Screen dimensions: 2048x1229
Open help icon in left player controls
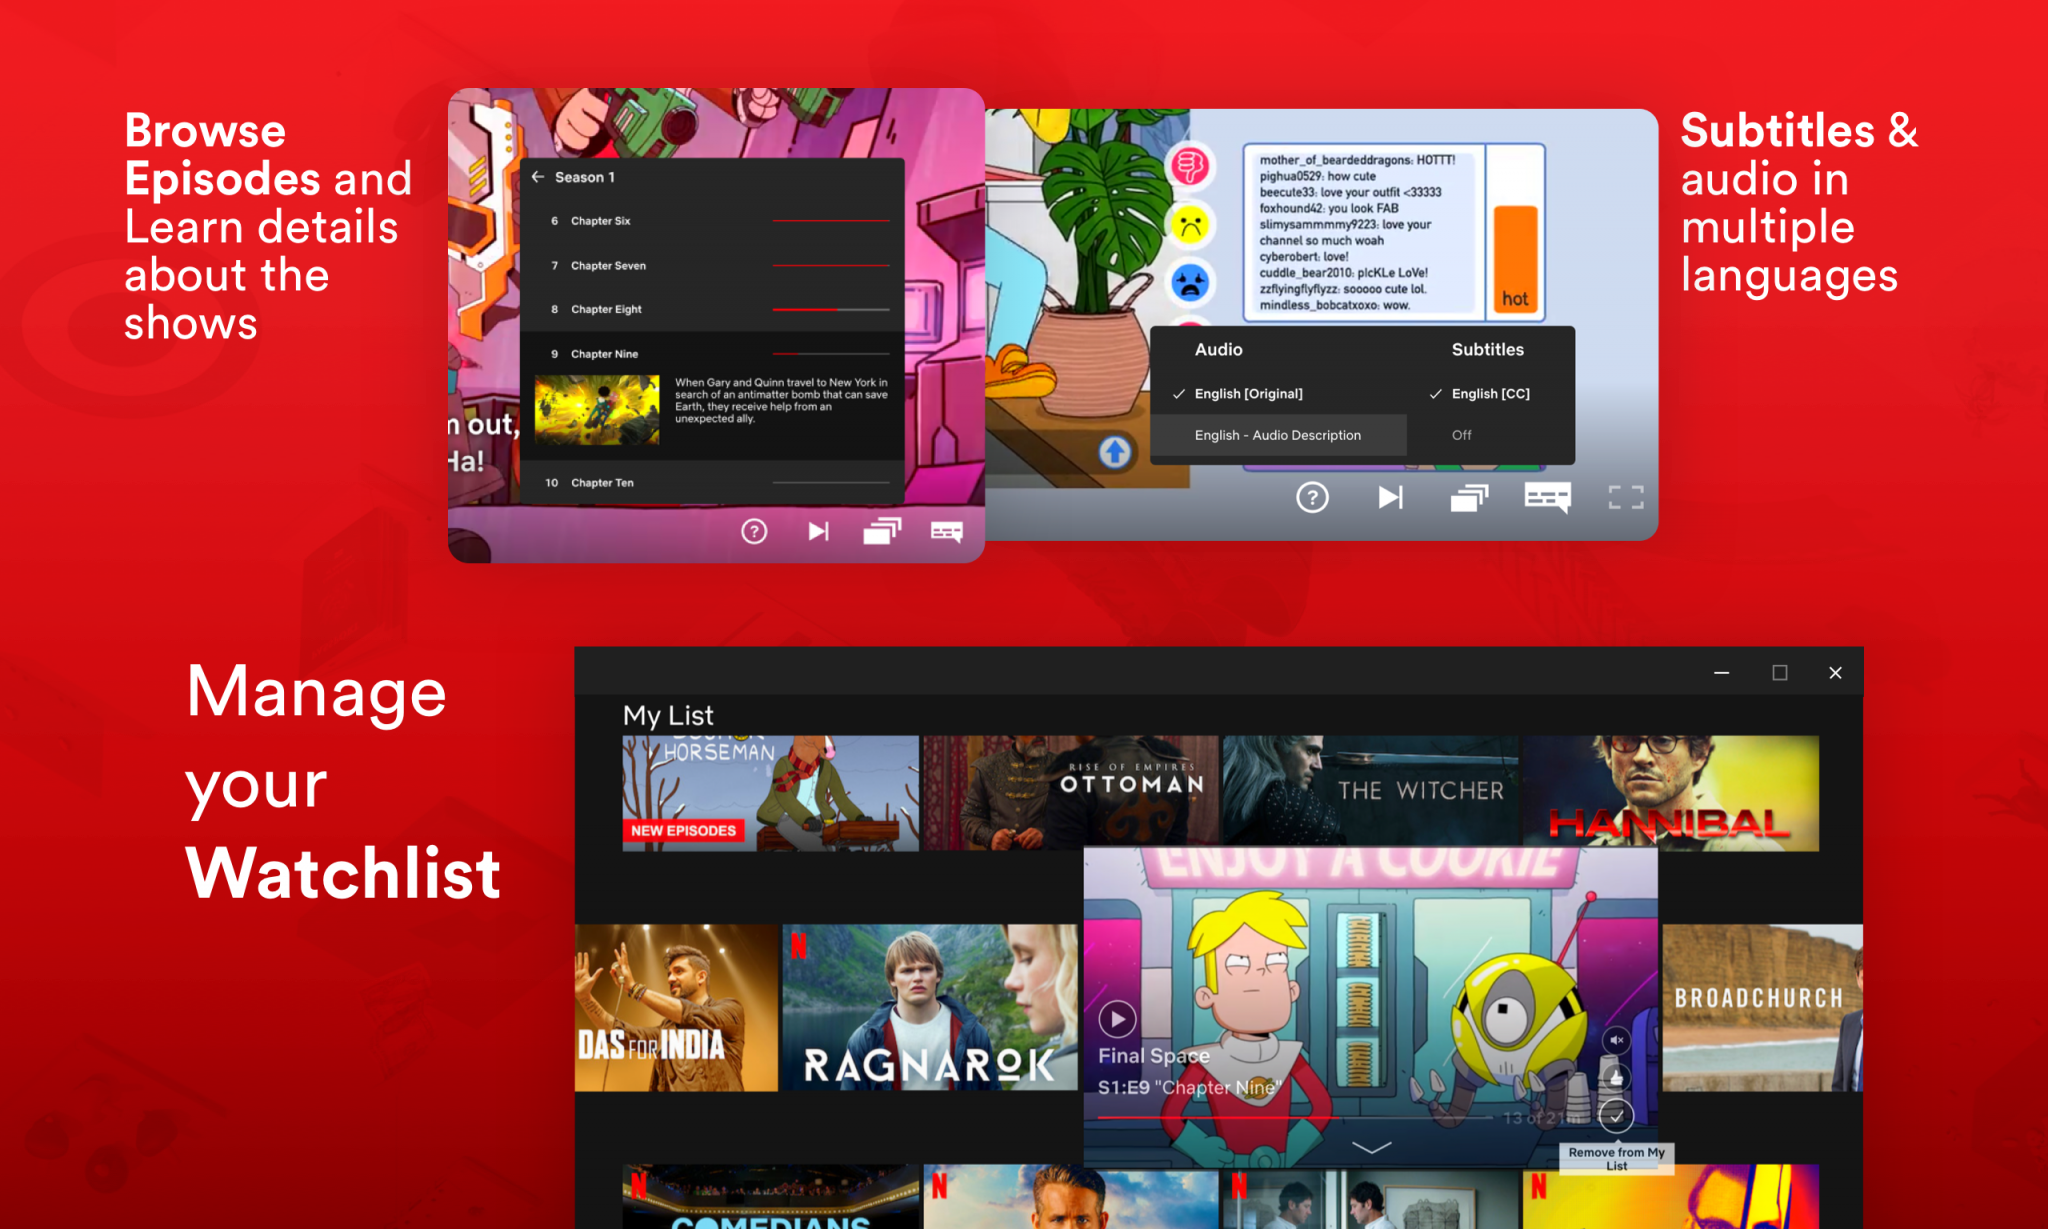(x=754, y=531)
